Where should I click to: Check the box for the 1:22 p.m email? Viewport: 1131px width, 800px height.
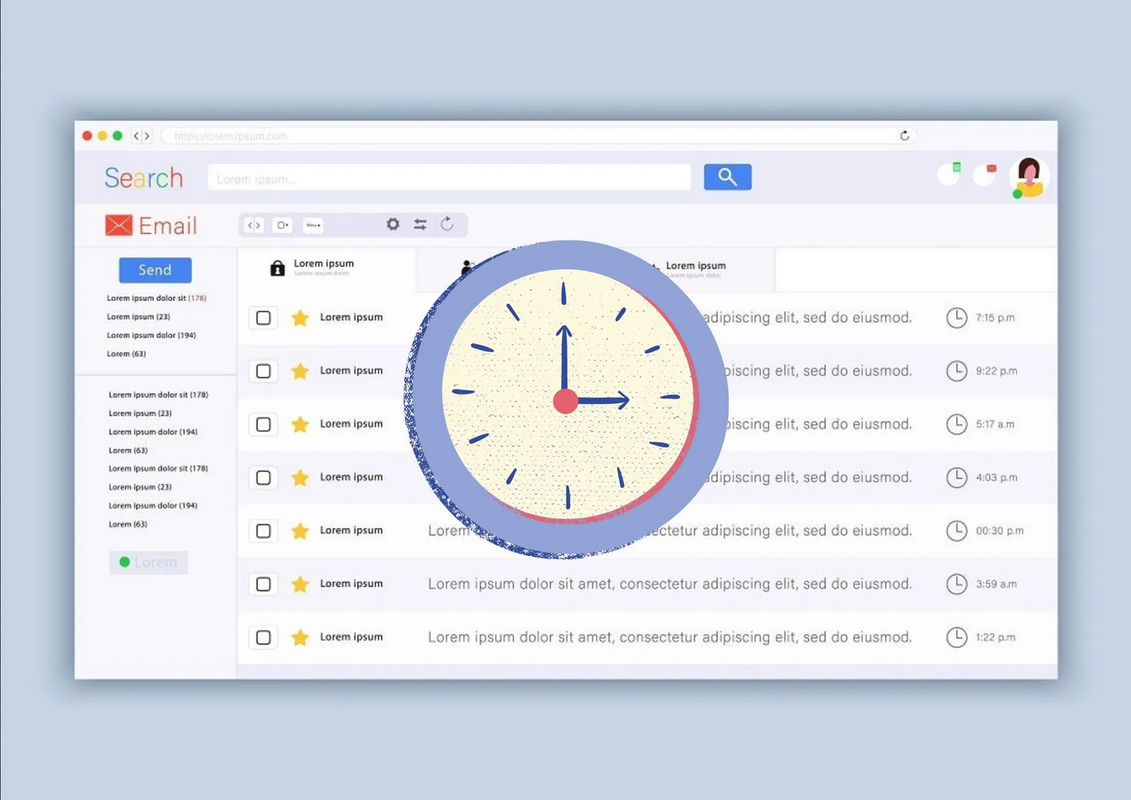click(x=263, y=638)
